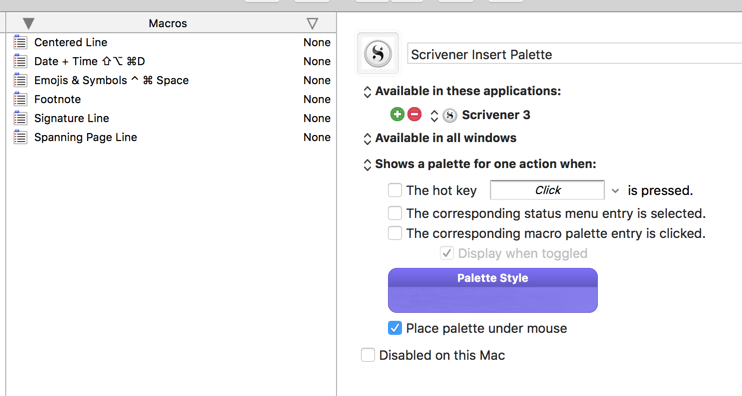Click None trigger value for Footnote
This screenshot has width=742, height=396.
point(317,99)
